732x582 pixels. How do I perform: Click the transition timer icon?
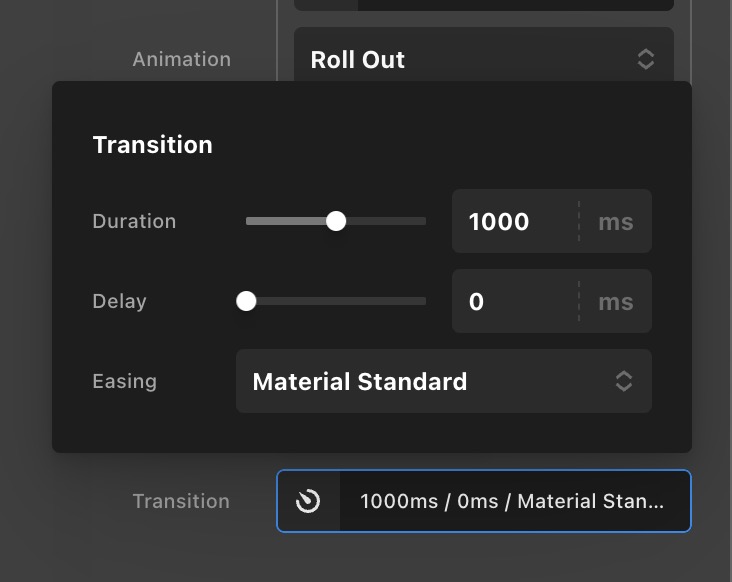(x=309, y=501)
